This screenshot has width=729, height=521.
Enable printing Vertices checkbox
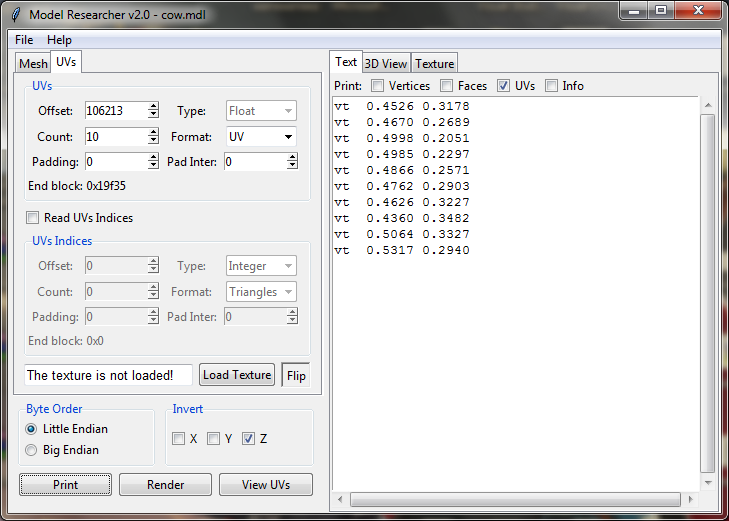pyautogui.click(x=378, y=86)
